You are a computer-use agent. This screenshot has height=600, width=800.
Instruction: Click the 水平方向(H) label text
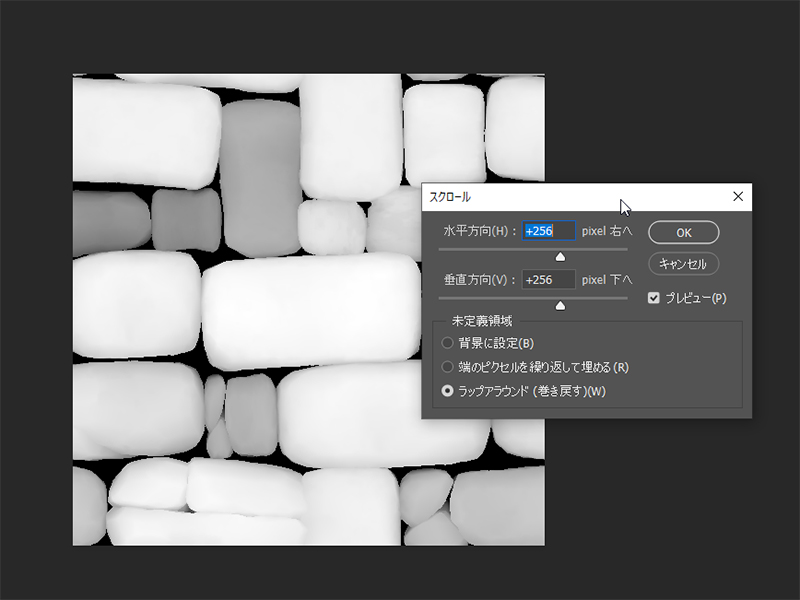(x=480, y=231)
